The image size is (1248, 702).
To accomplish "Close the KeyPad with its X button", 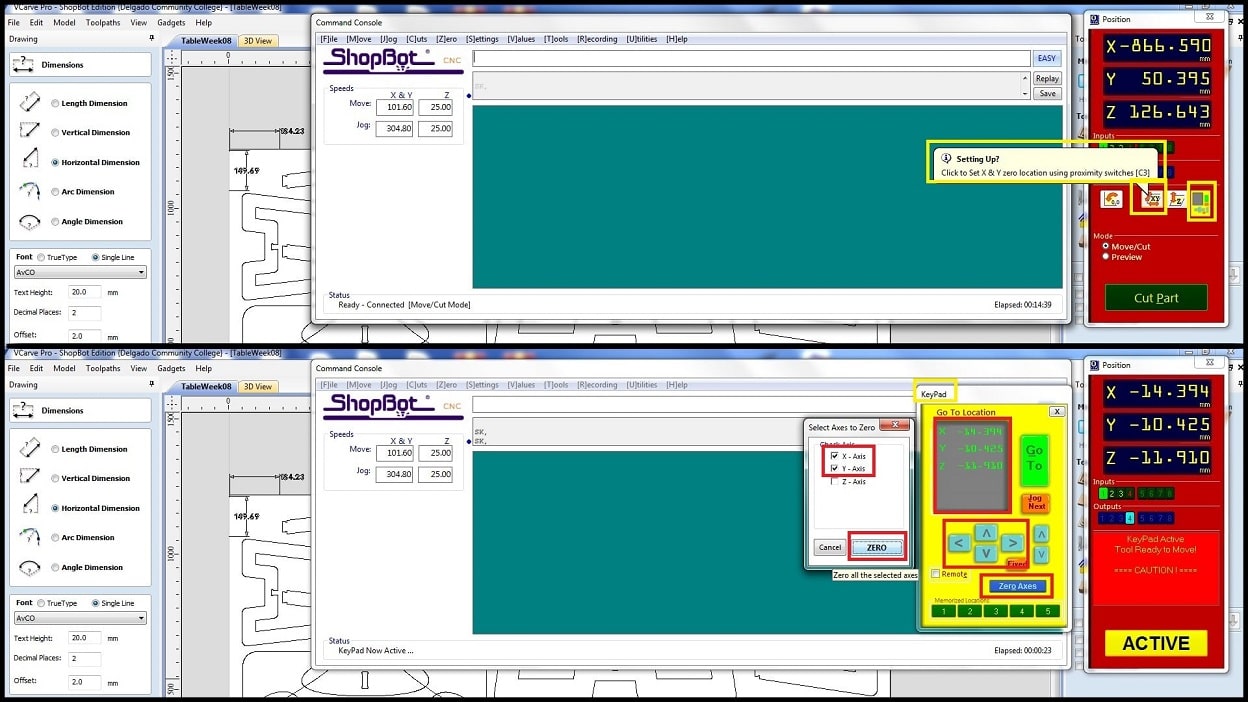I will [1057, 411].
